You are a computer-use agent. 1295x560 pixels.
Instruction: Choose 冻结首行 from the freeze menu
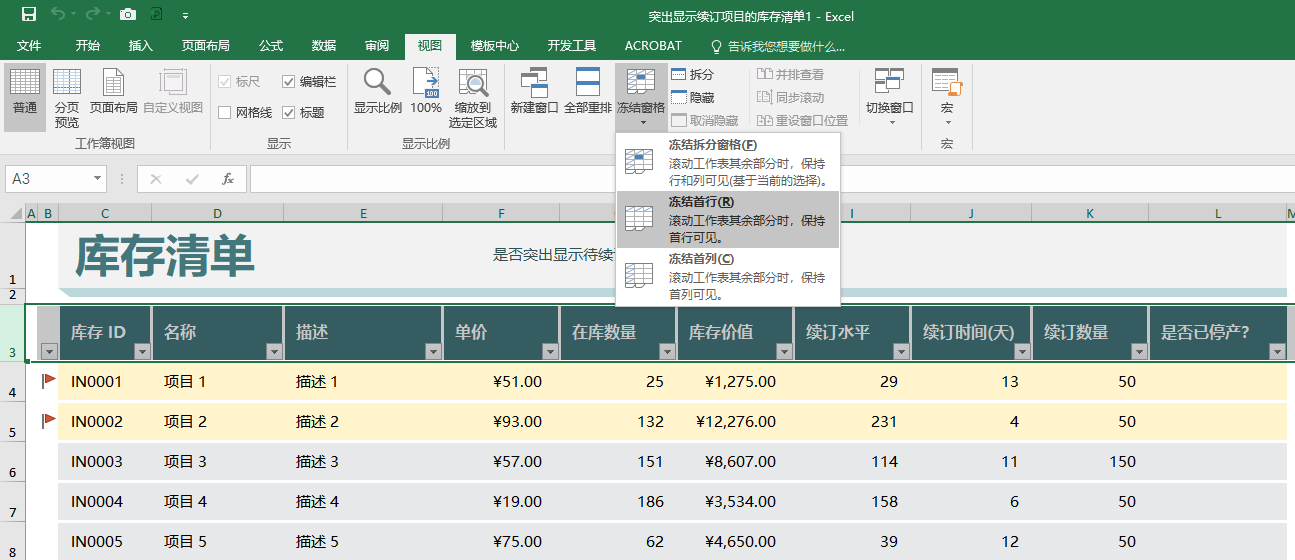(x=728, y=219)
